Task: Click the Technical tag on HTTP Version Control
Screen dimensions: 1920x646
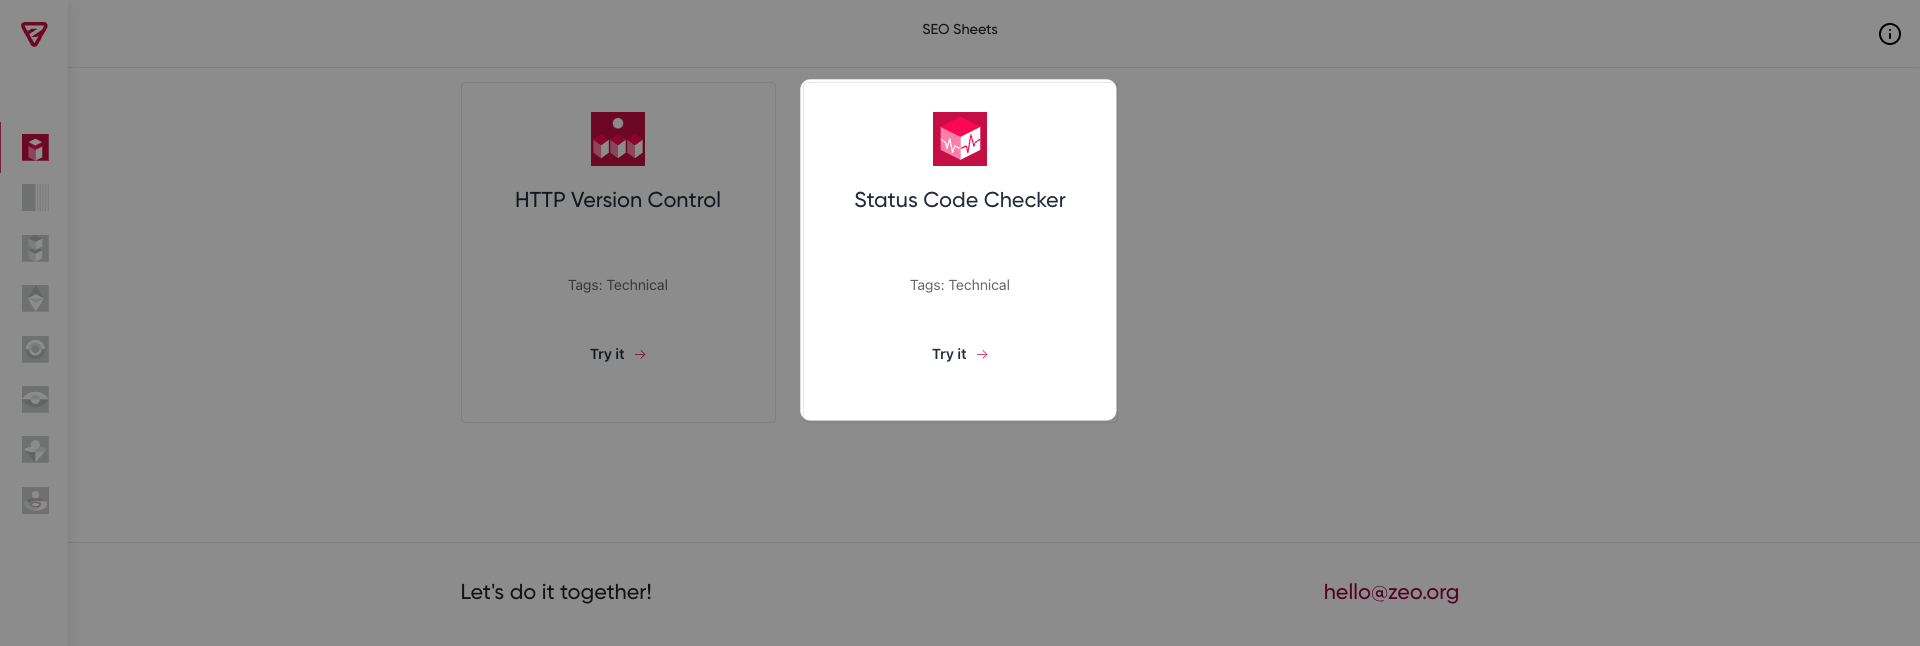Action: 637,285
